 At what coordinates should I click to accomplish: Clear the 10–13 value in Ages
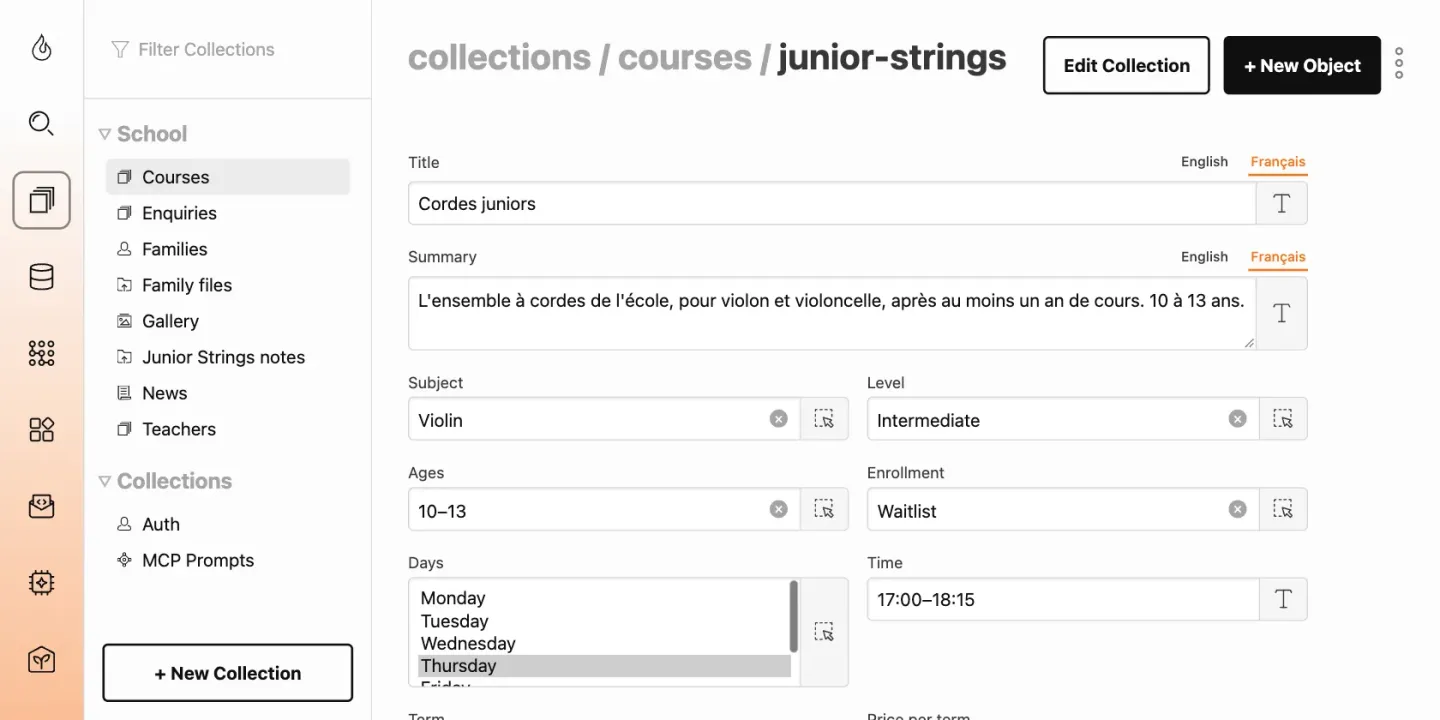779,509
